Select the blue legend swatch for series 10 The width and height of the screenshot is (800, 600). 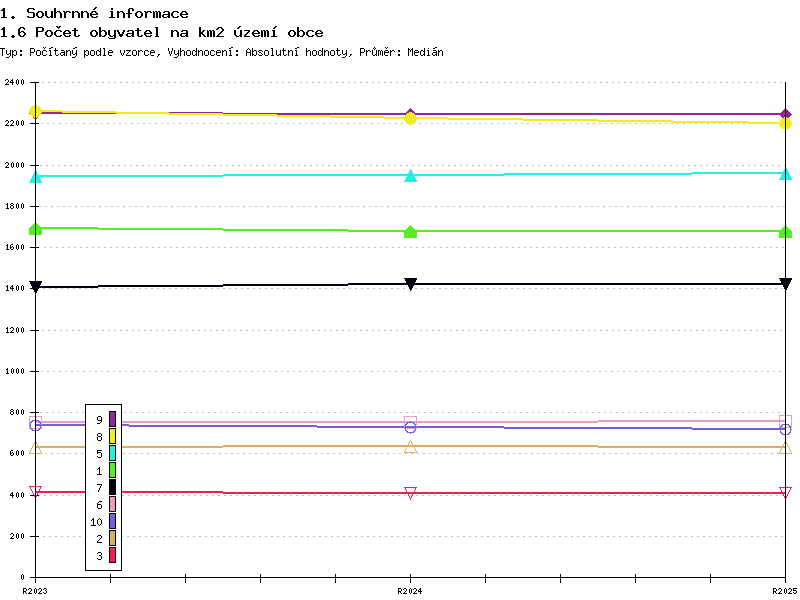click(x=112, y=521)
